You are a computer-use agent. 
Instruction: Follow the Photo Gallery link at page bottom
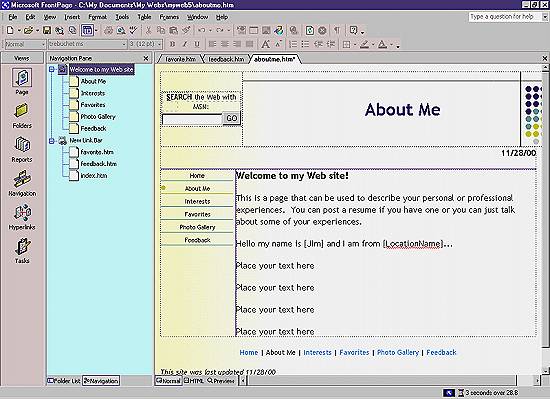point(398,352)
